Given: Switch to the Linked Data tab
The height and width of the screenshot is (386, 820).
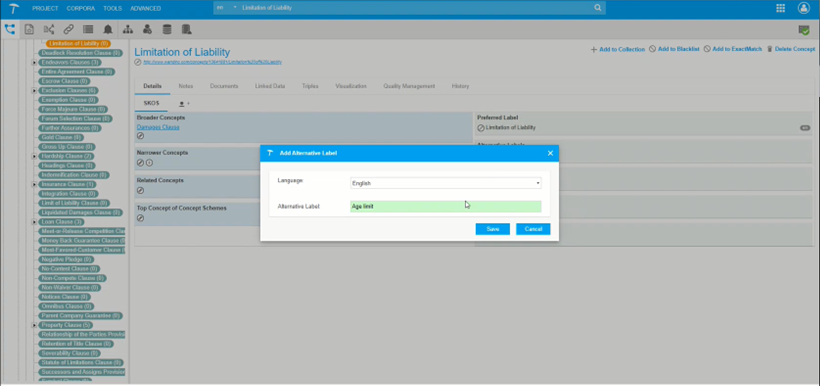Looking at the screenshot, I should click(270, 86).
